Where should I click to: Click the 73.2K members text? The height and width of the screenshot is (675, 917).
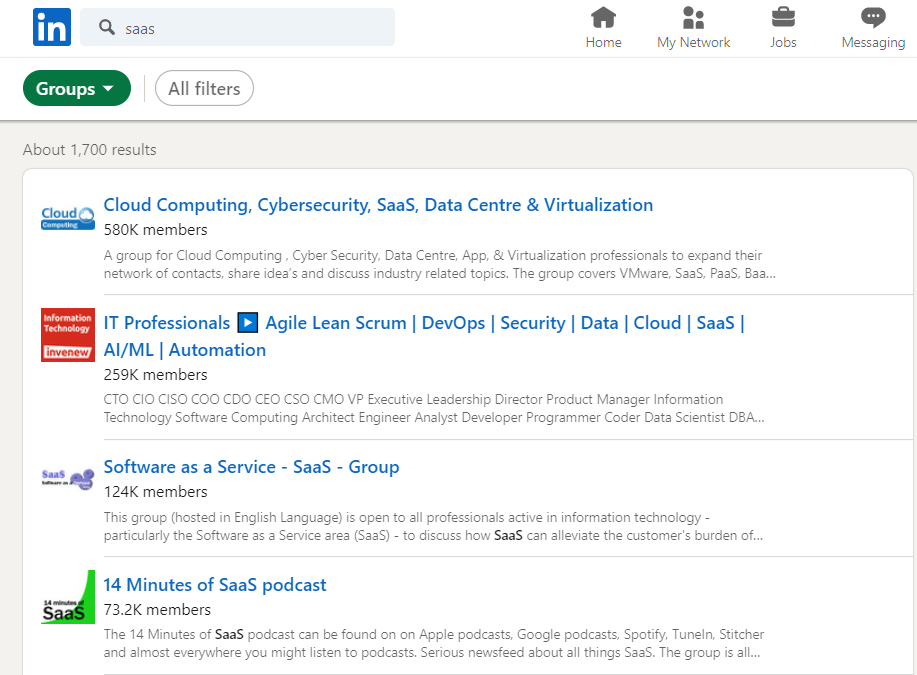(x=157, y=610)
